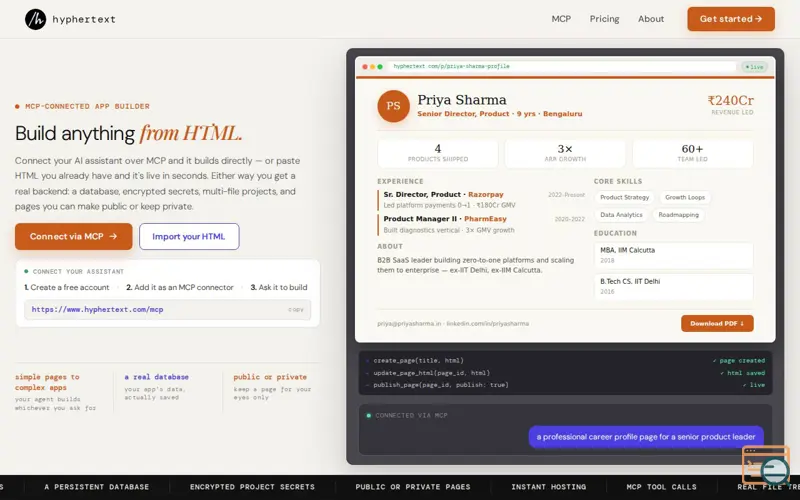Click the priya@priyasharma.in contact line
The image size is (800, 500).
[453, 323]
